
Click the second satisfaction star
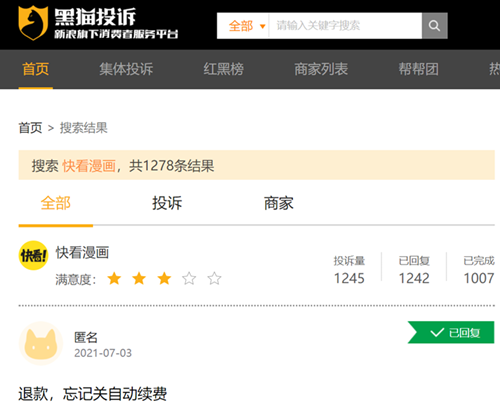139,278
